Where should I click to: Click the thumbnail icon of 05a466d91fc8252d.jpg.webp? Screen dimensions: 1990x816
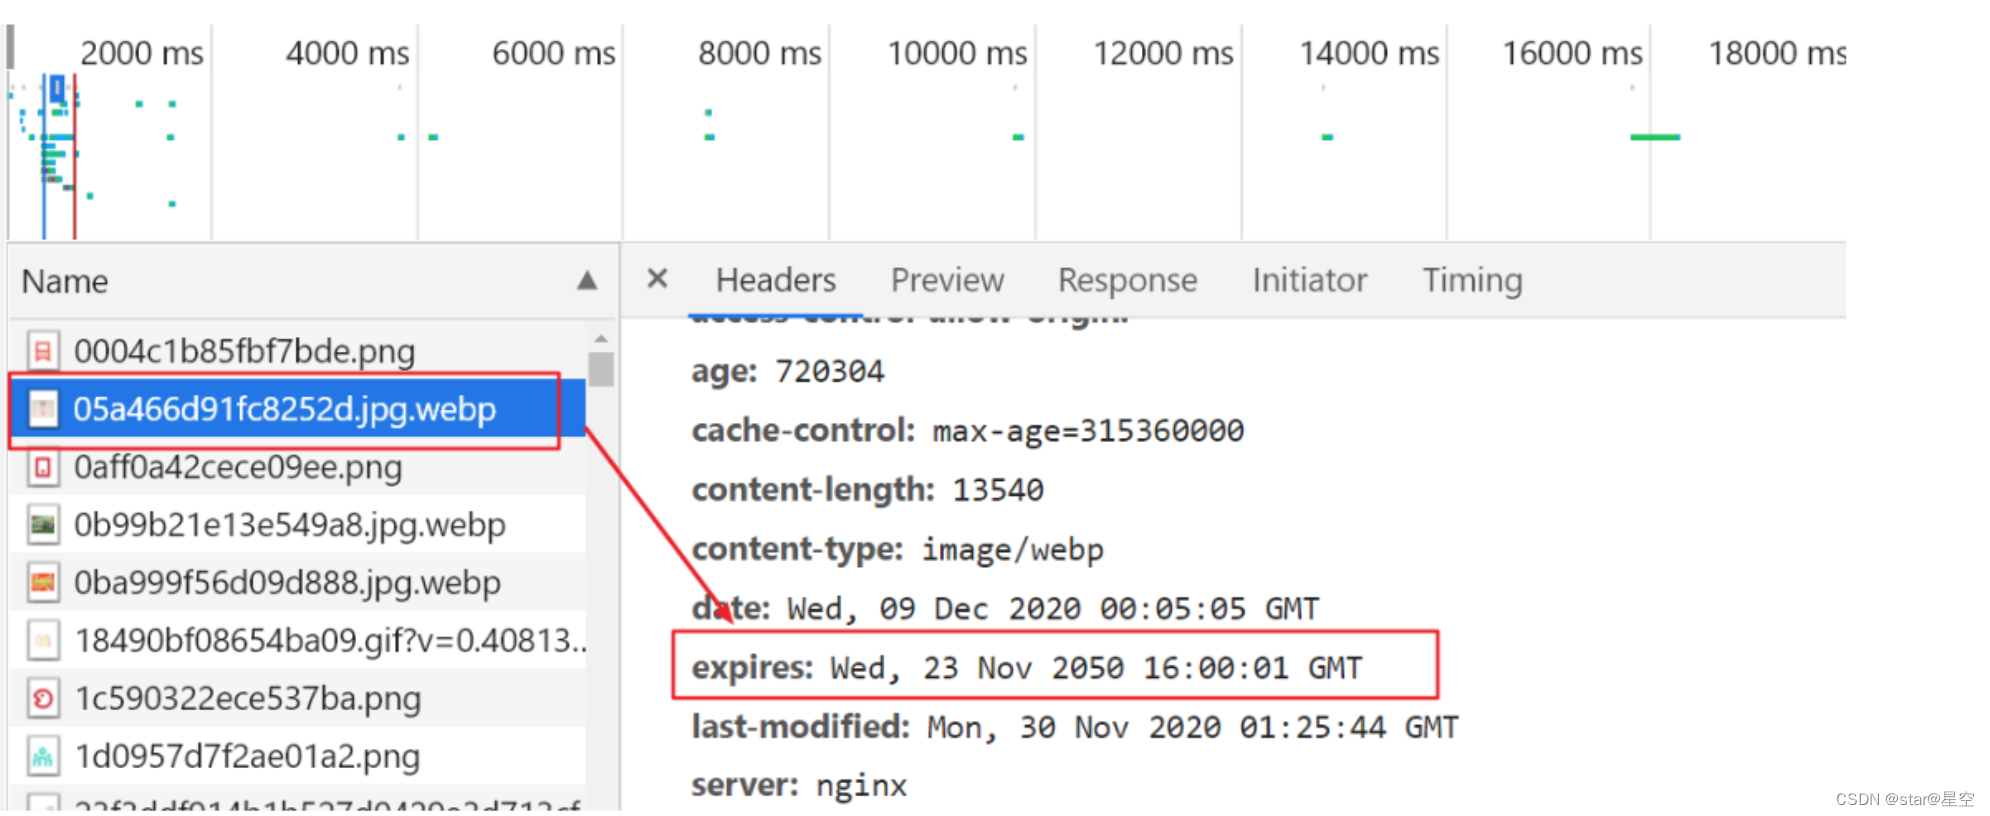point(43,409)
